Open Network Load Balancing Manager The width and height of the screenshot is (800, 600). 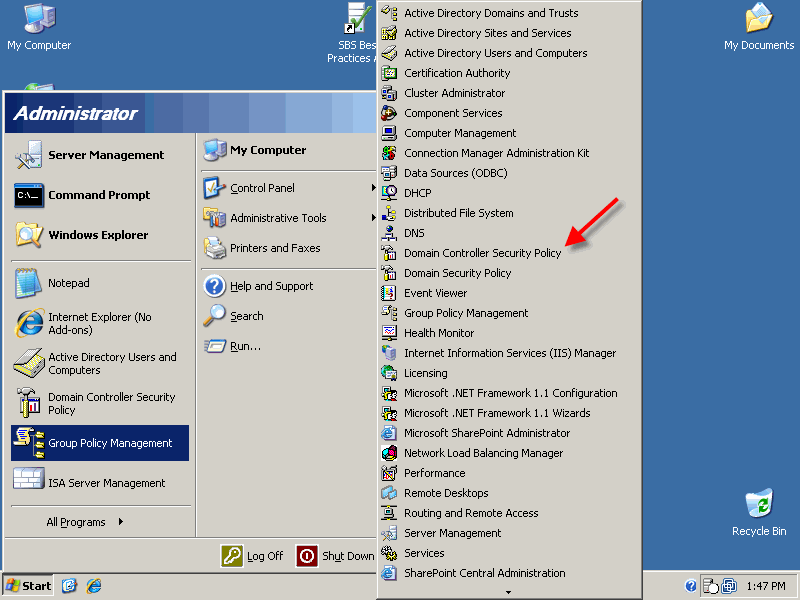pyautogui.click(x=509, y=453)
